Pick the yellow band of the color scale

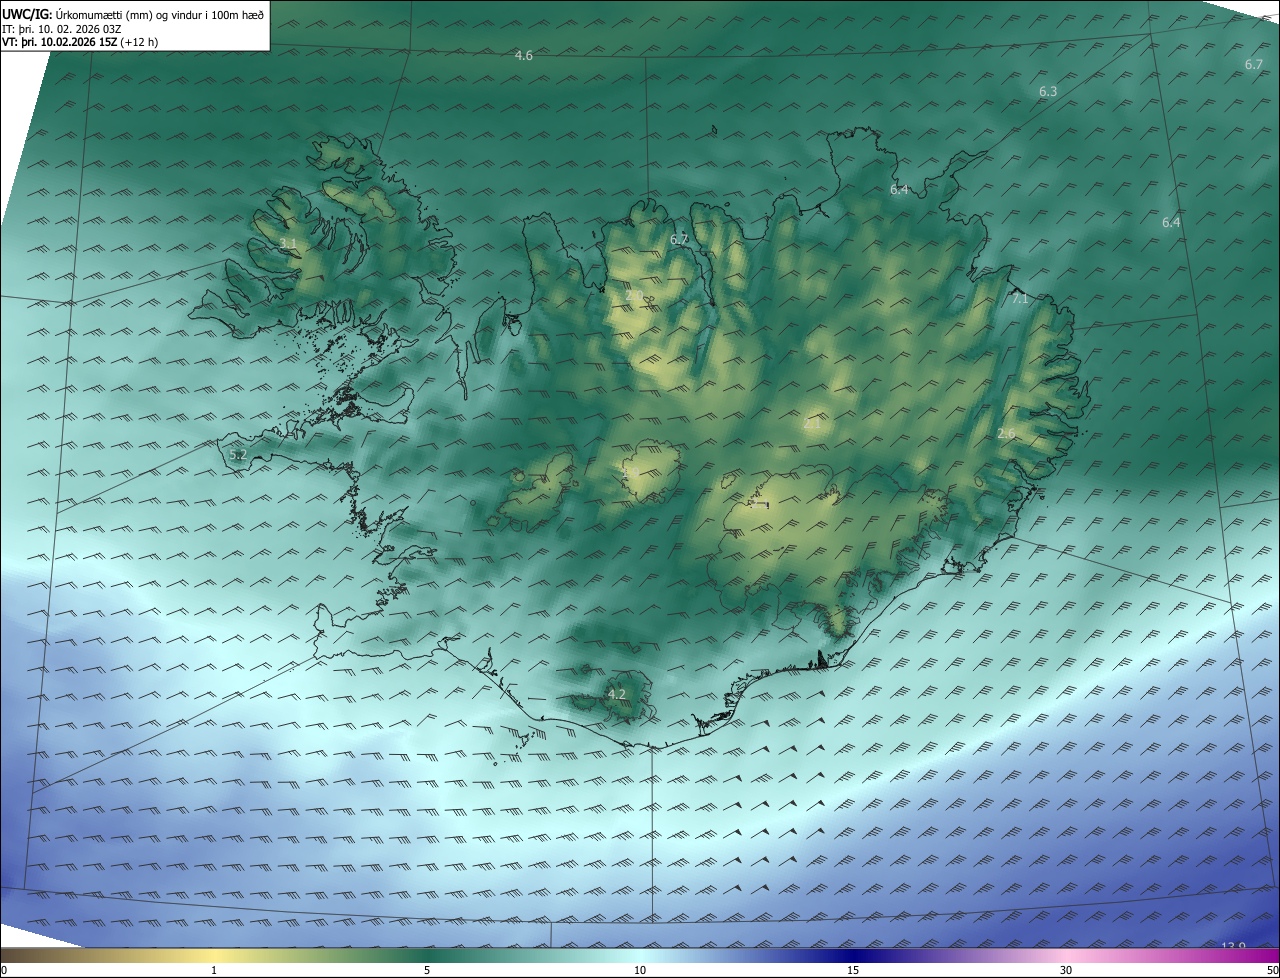click(x=214, y=956)
